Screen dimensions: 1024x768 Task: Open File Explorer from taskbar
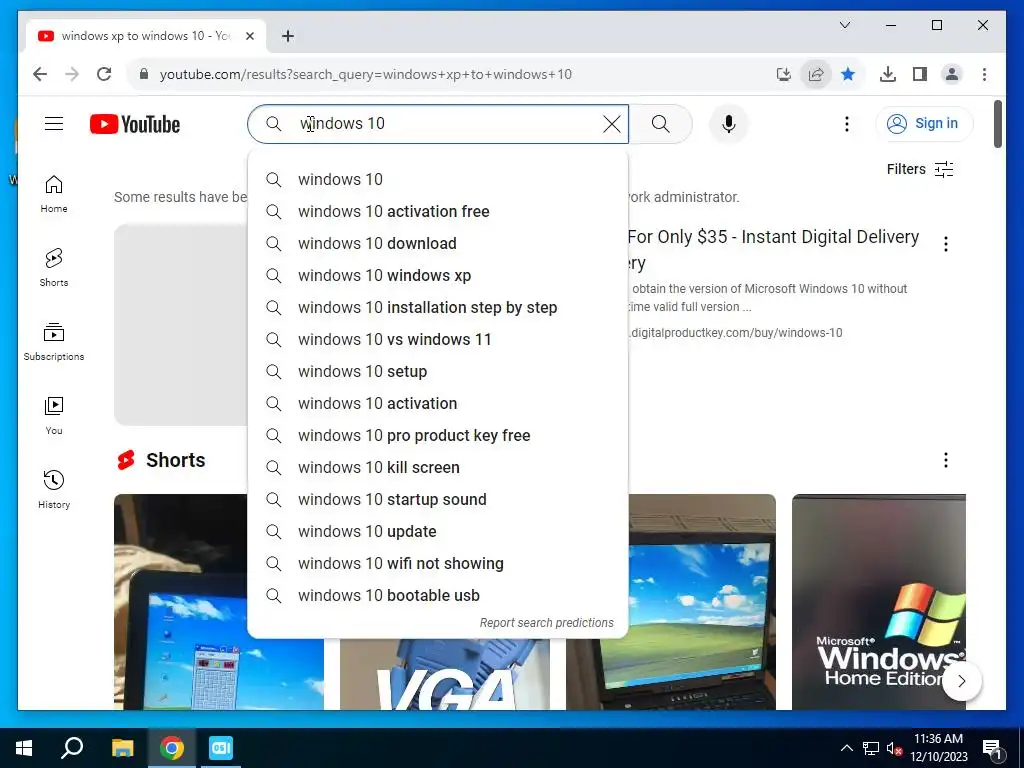coord(122,748)
